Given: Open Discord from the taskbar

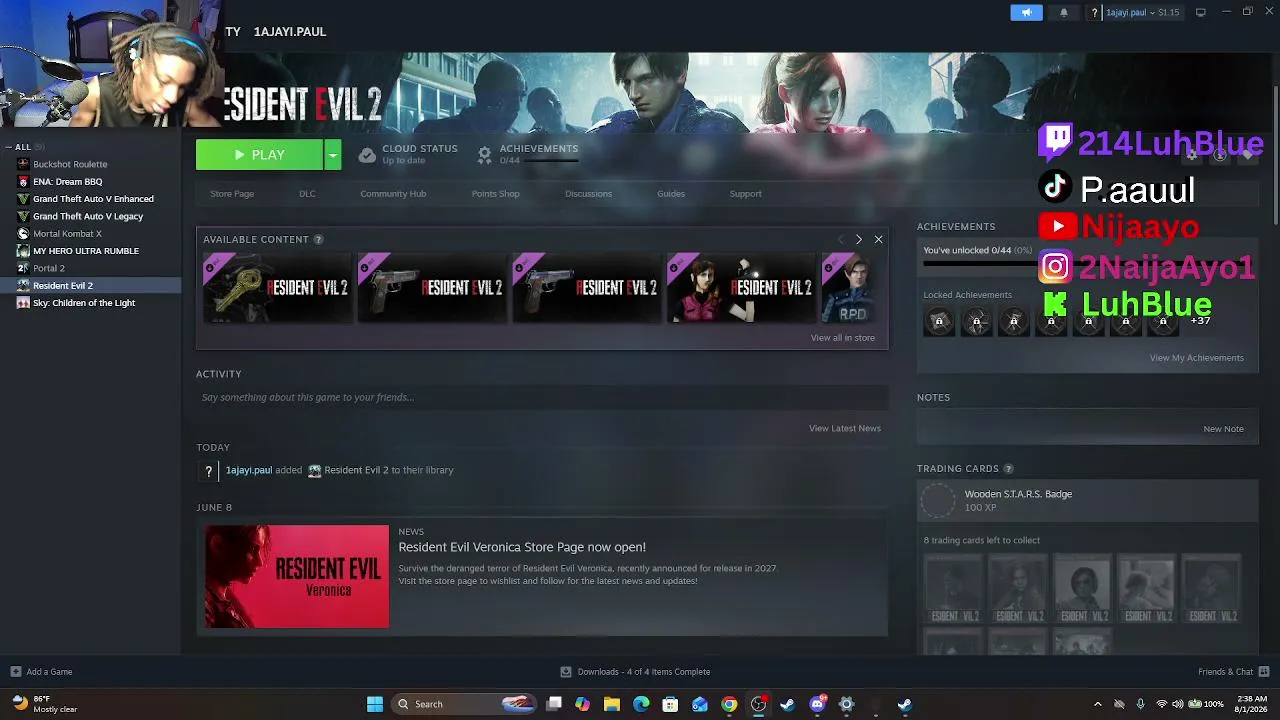Looking at the screenshot, I should (x=817, y=704).
